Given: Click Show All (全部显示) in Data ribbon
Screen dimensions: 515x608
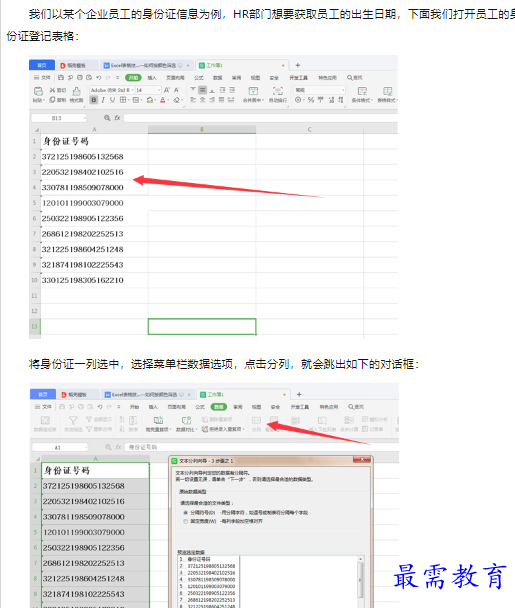Looking at the screenshot, I should click(99, 419).
